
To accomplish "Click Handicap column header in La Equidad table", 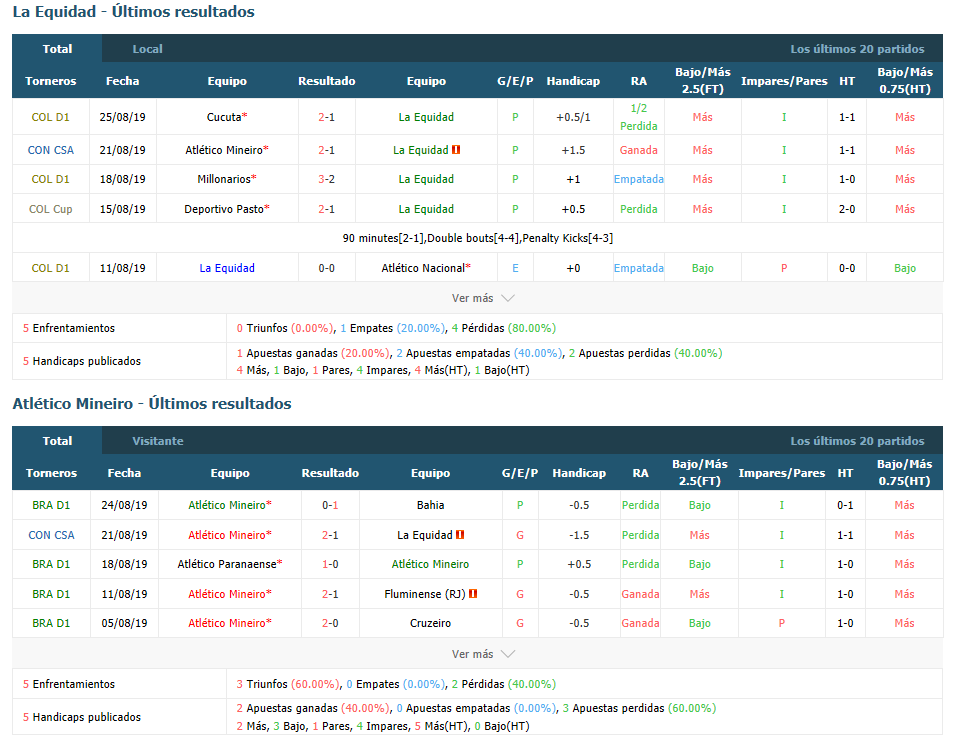I will pos(573,81).
